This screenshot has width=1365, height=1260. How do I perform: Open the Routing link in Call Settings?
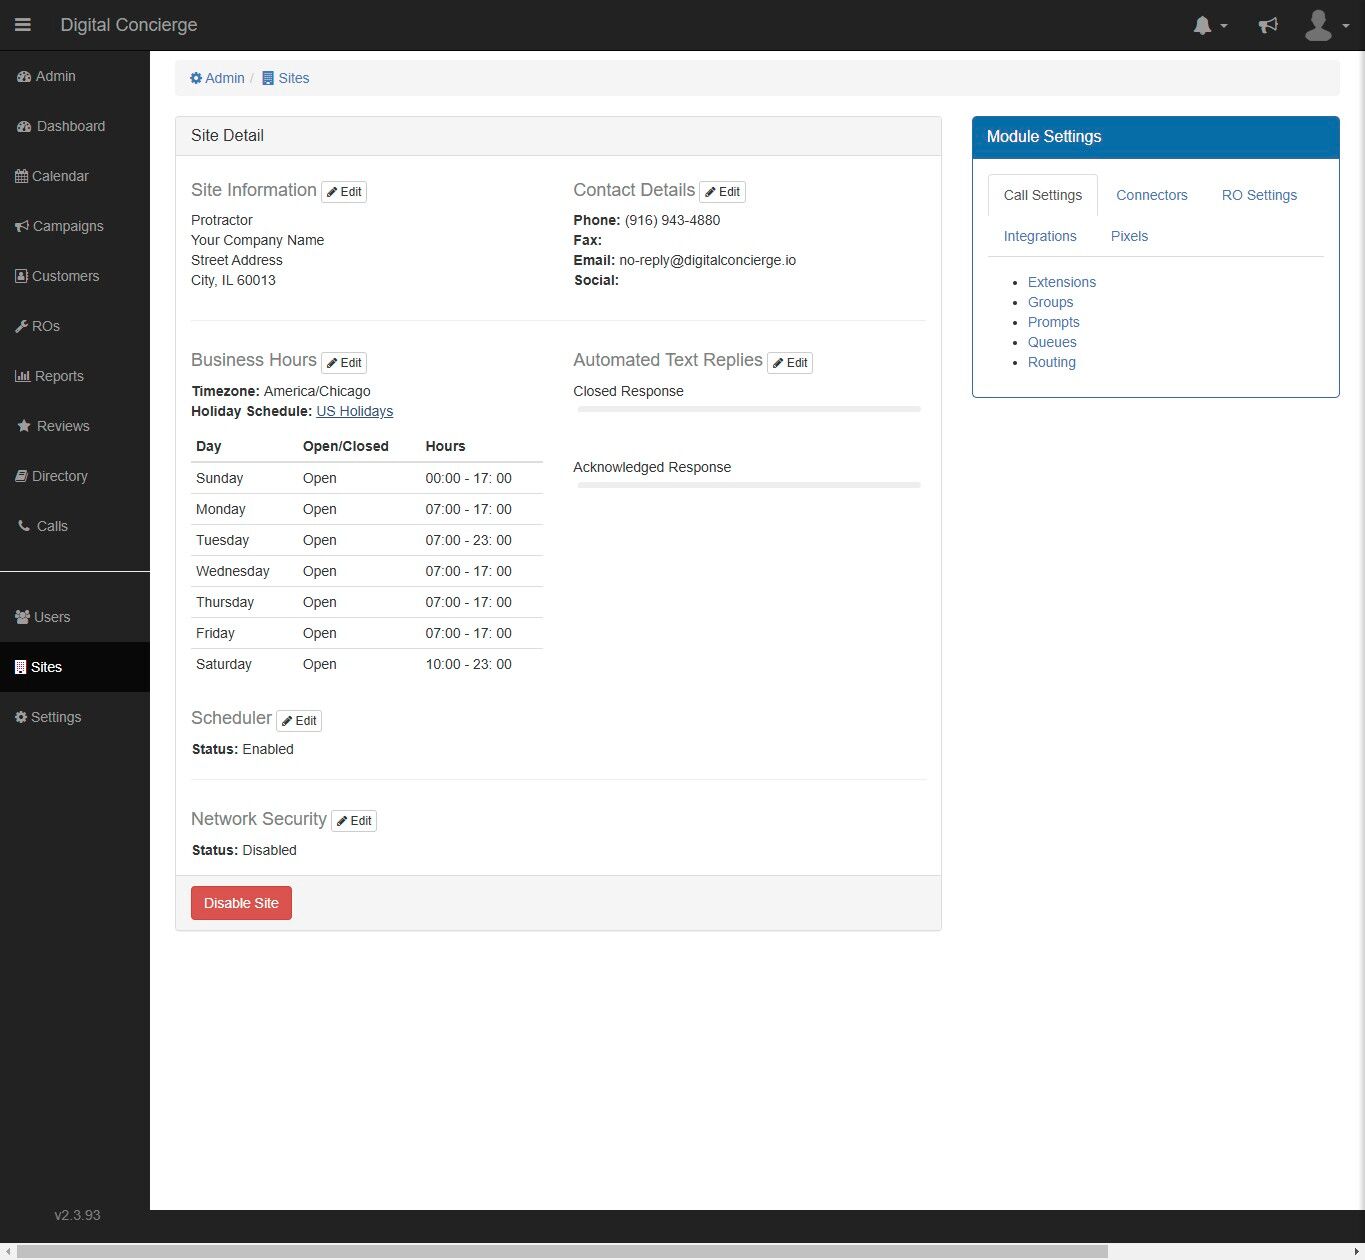[1052, 362]
